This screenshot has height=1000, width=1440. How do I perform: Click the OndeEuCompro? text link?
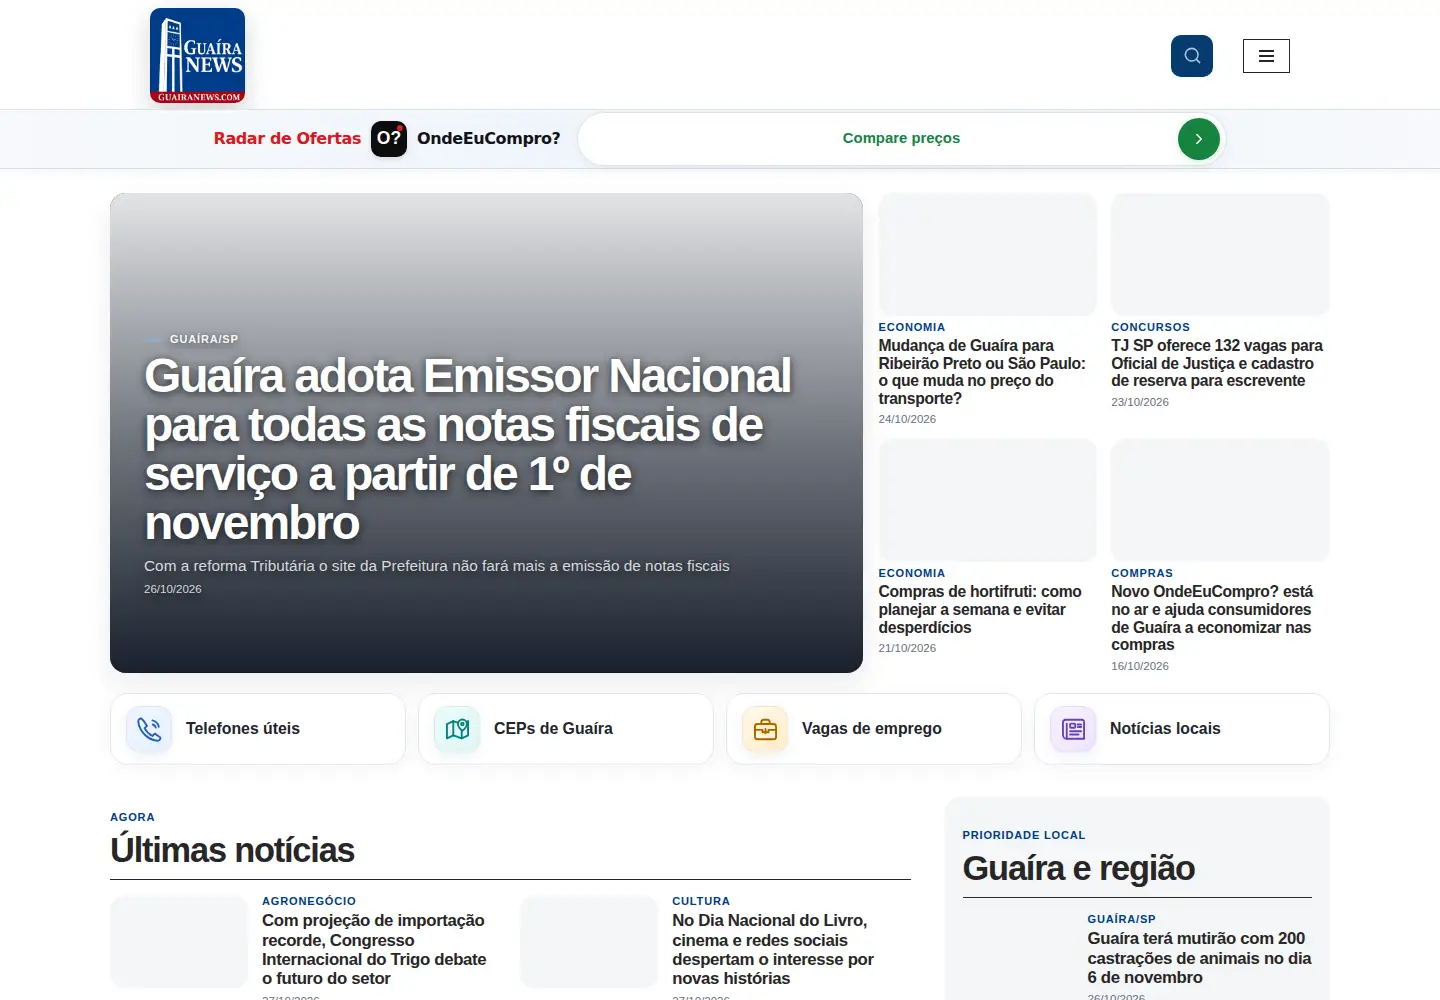click(489, 138)
